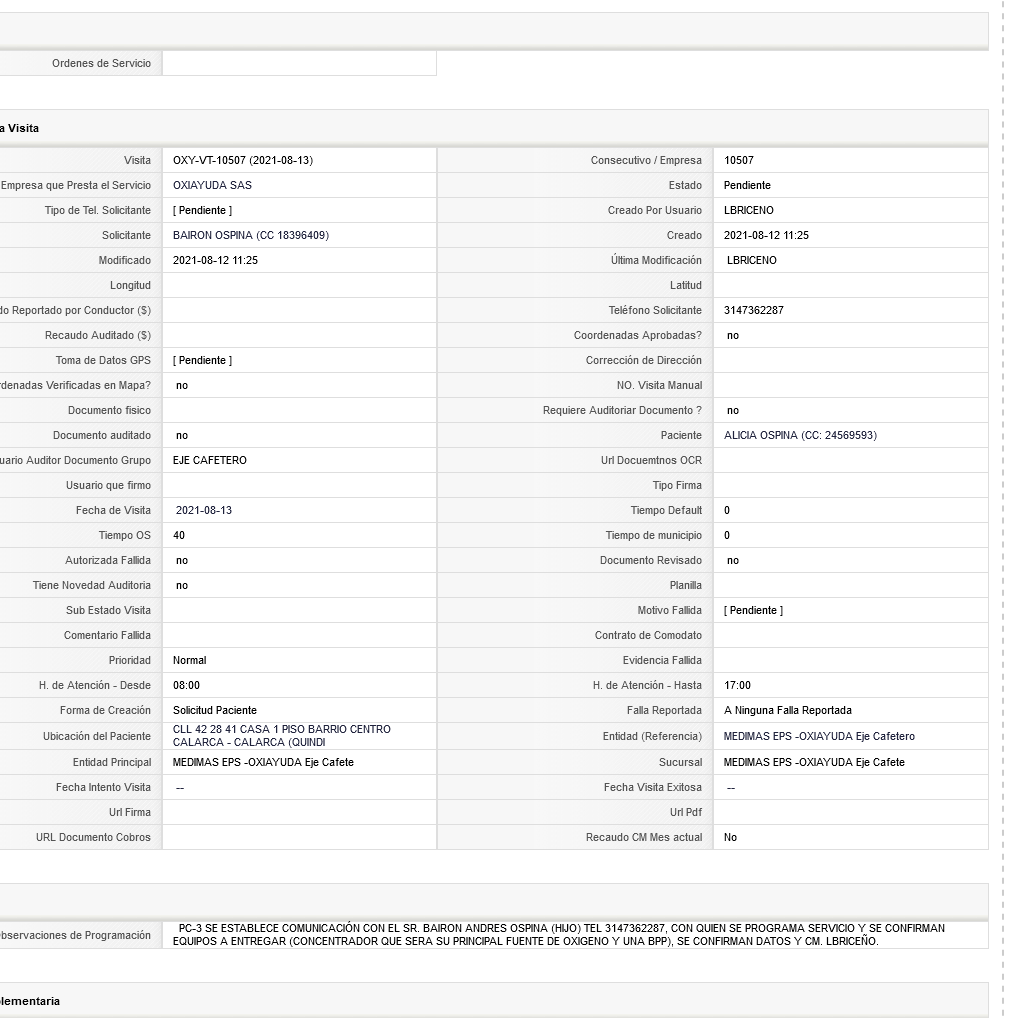Click the Tiempo Default value 0

click(x=727, y=510)
